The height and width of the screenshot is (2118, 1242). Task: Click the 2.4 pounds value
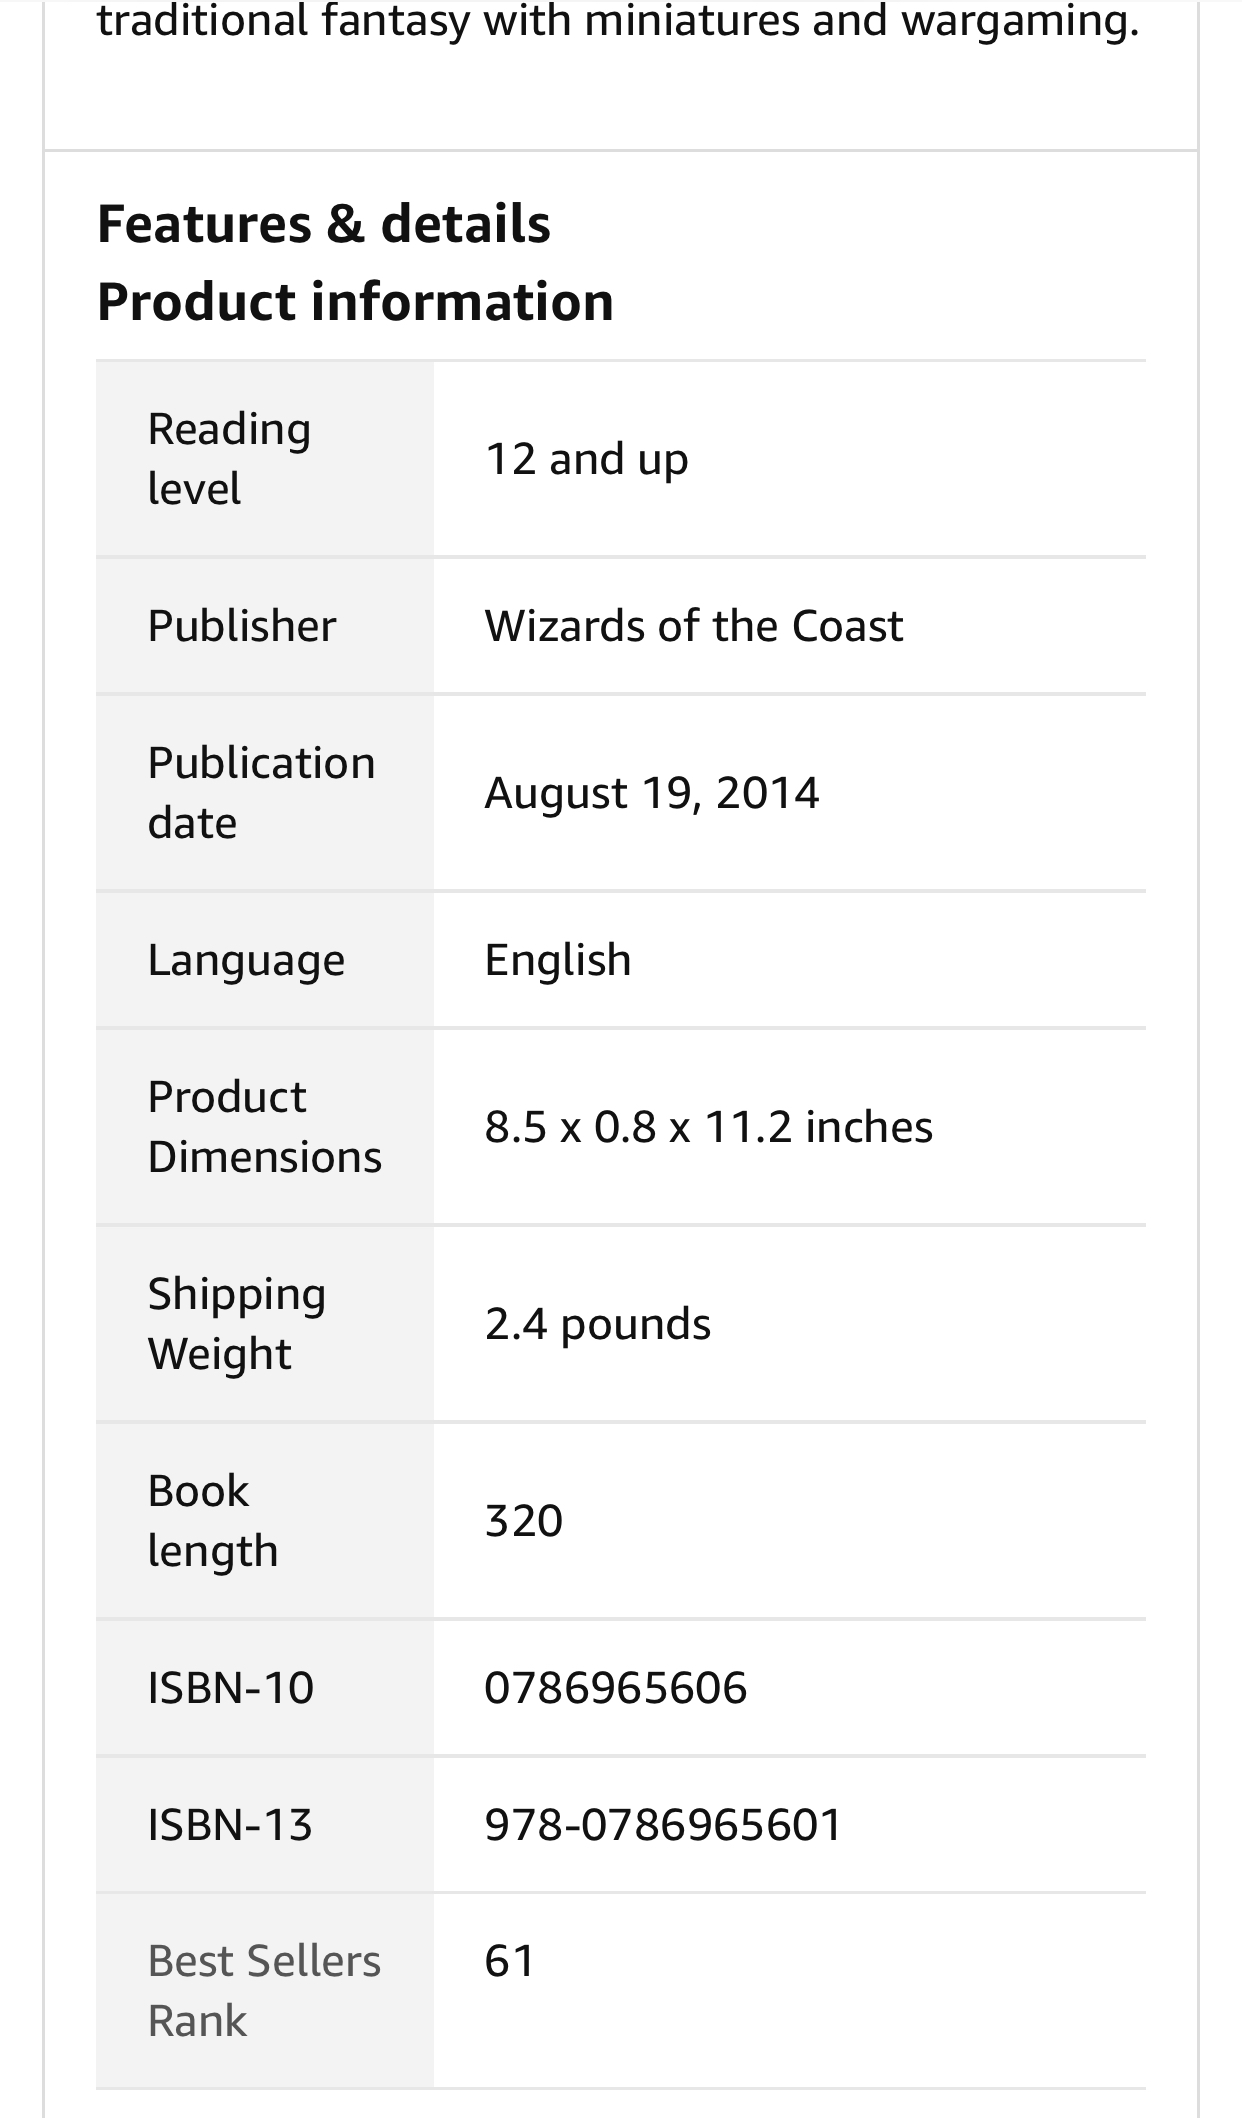[x=598, y=1324]
